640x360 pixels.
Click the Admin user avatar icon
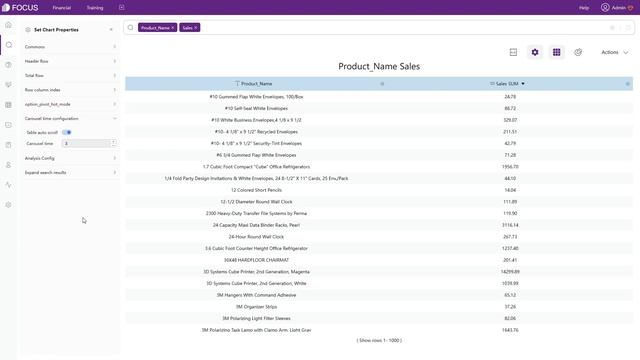(x=605, y=7)
